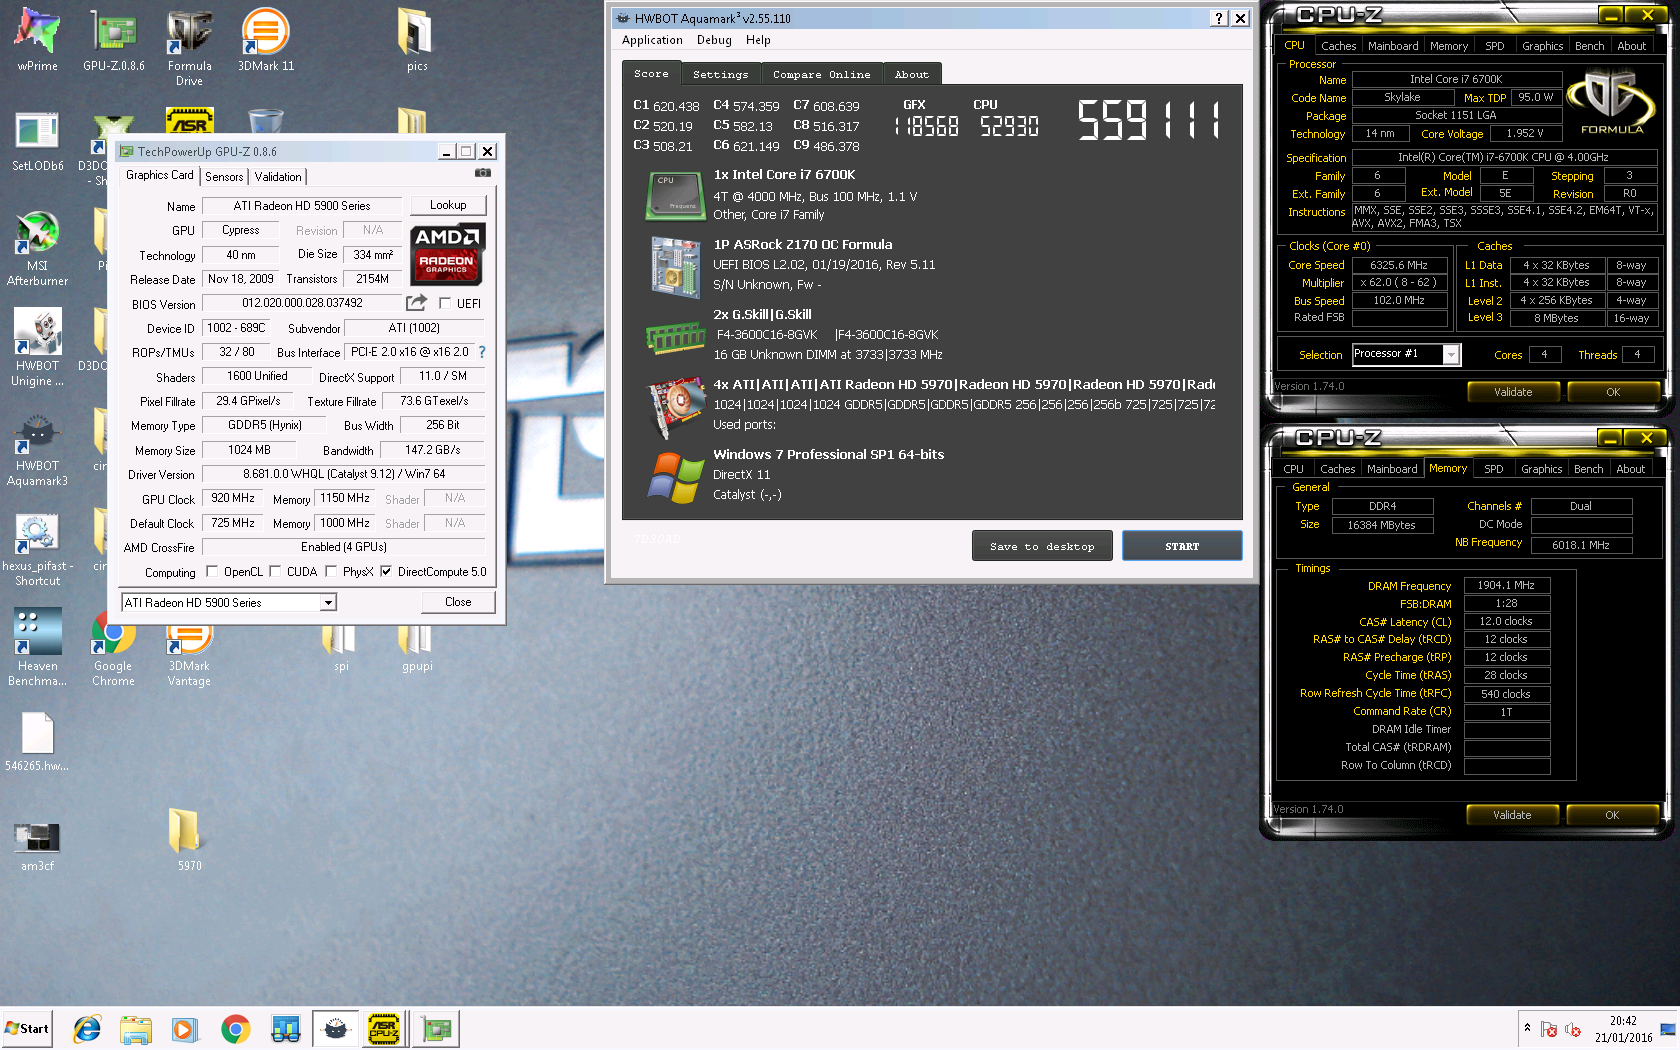
Task: Open Bench tab in top CPU-Z window
Action: point(1589,46)
